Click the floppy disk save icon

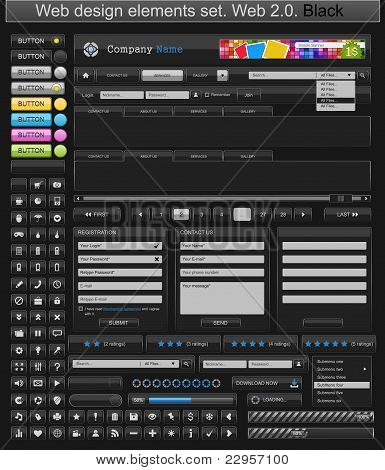click(x=133, y=417)
